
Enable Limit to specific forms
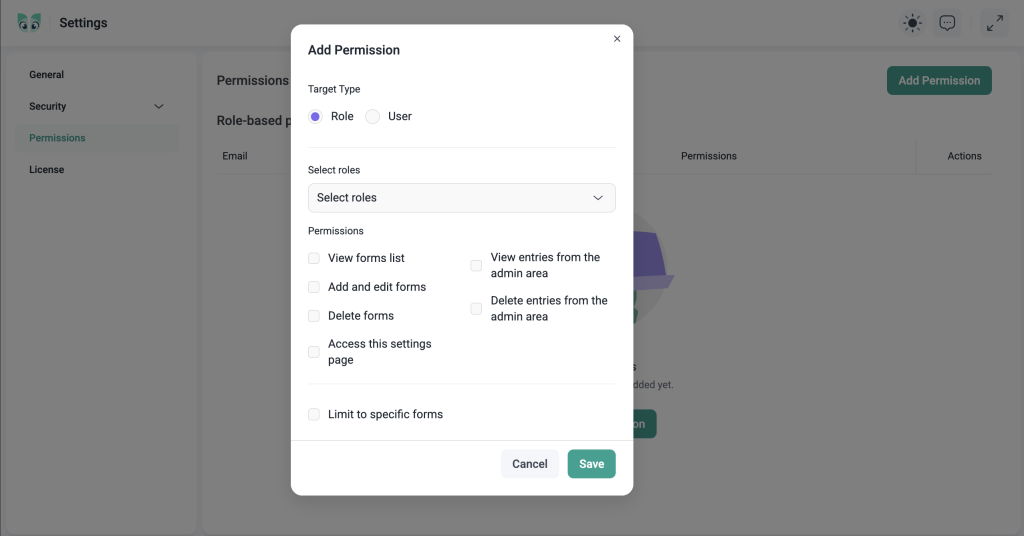tap(314, 414)
